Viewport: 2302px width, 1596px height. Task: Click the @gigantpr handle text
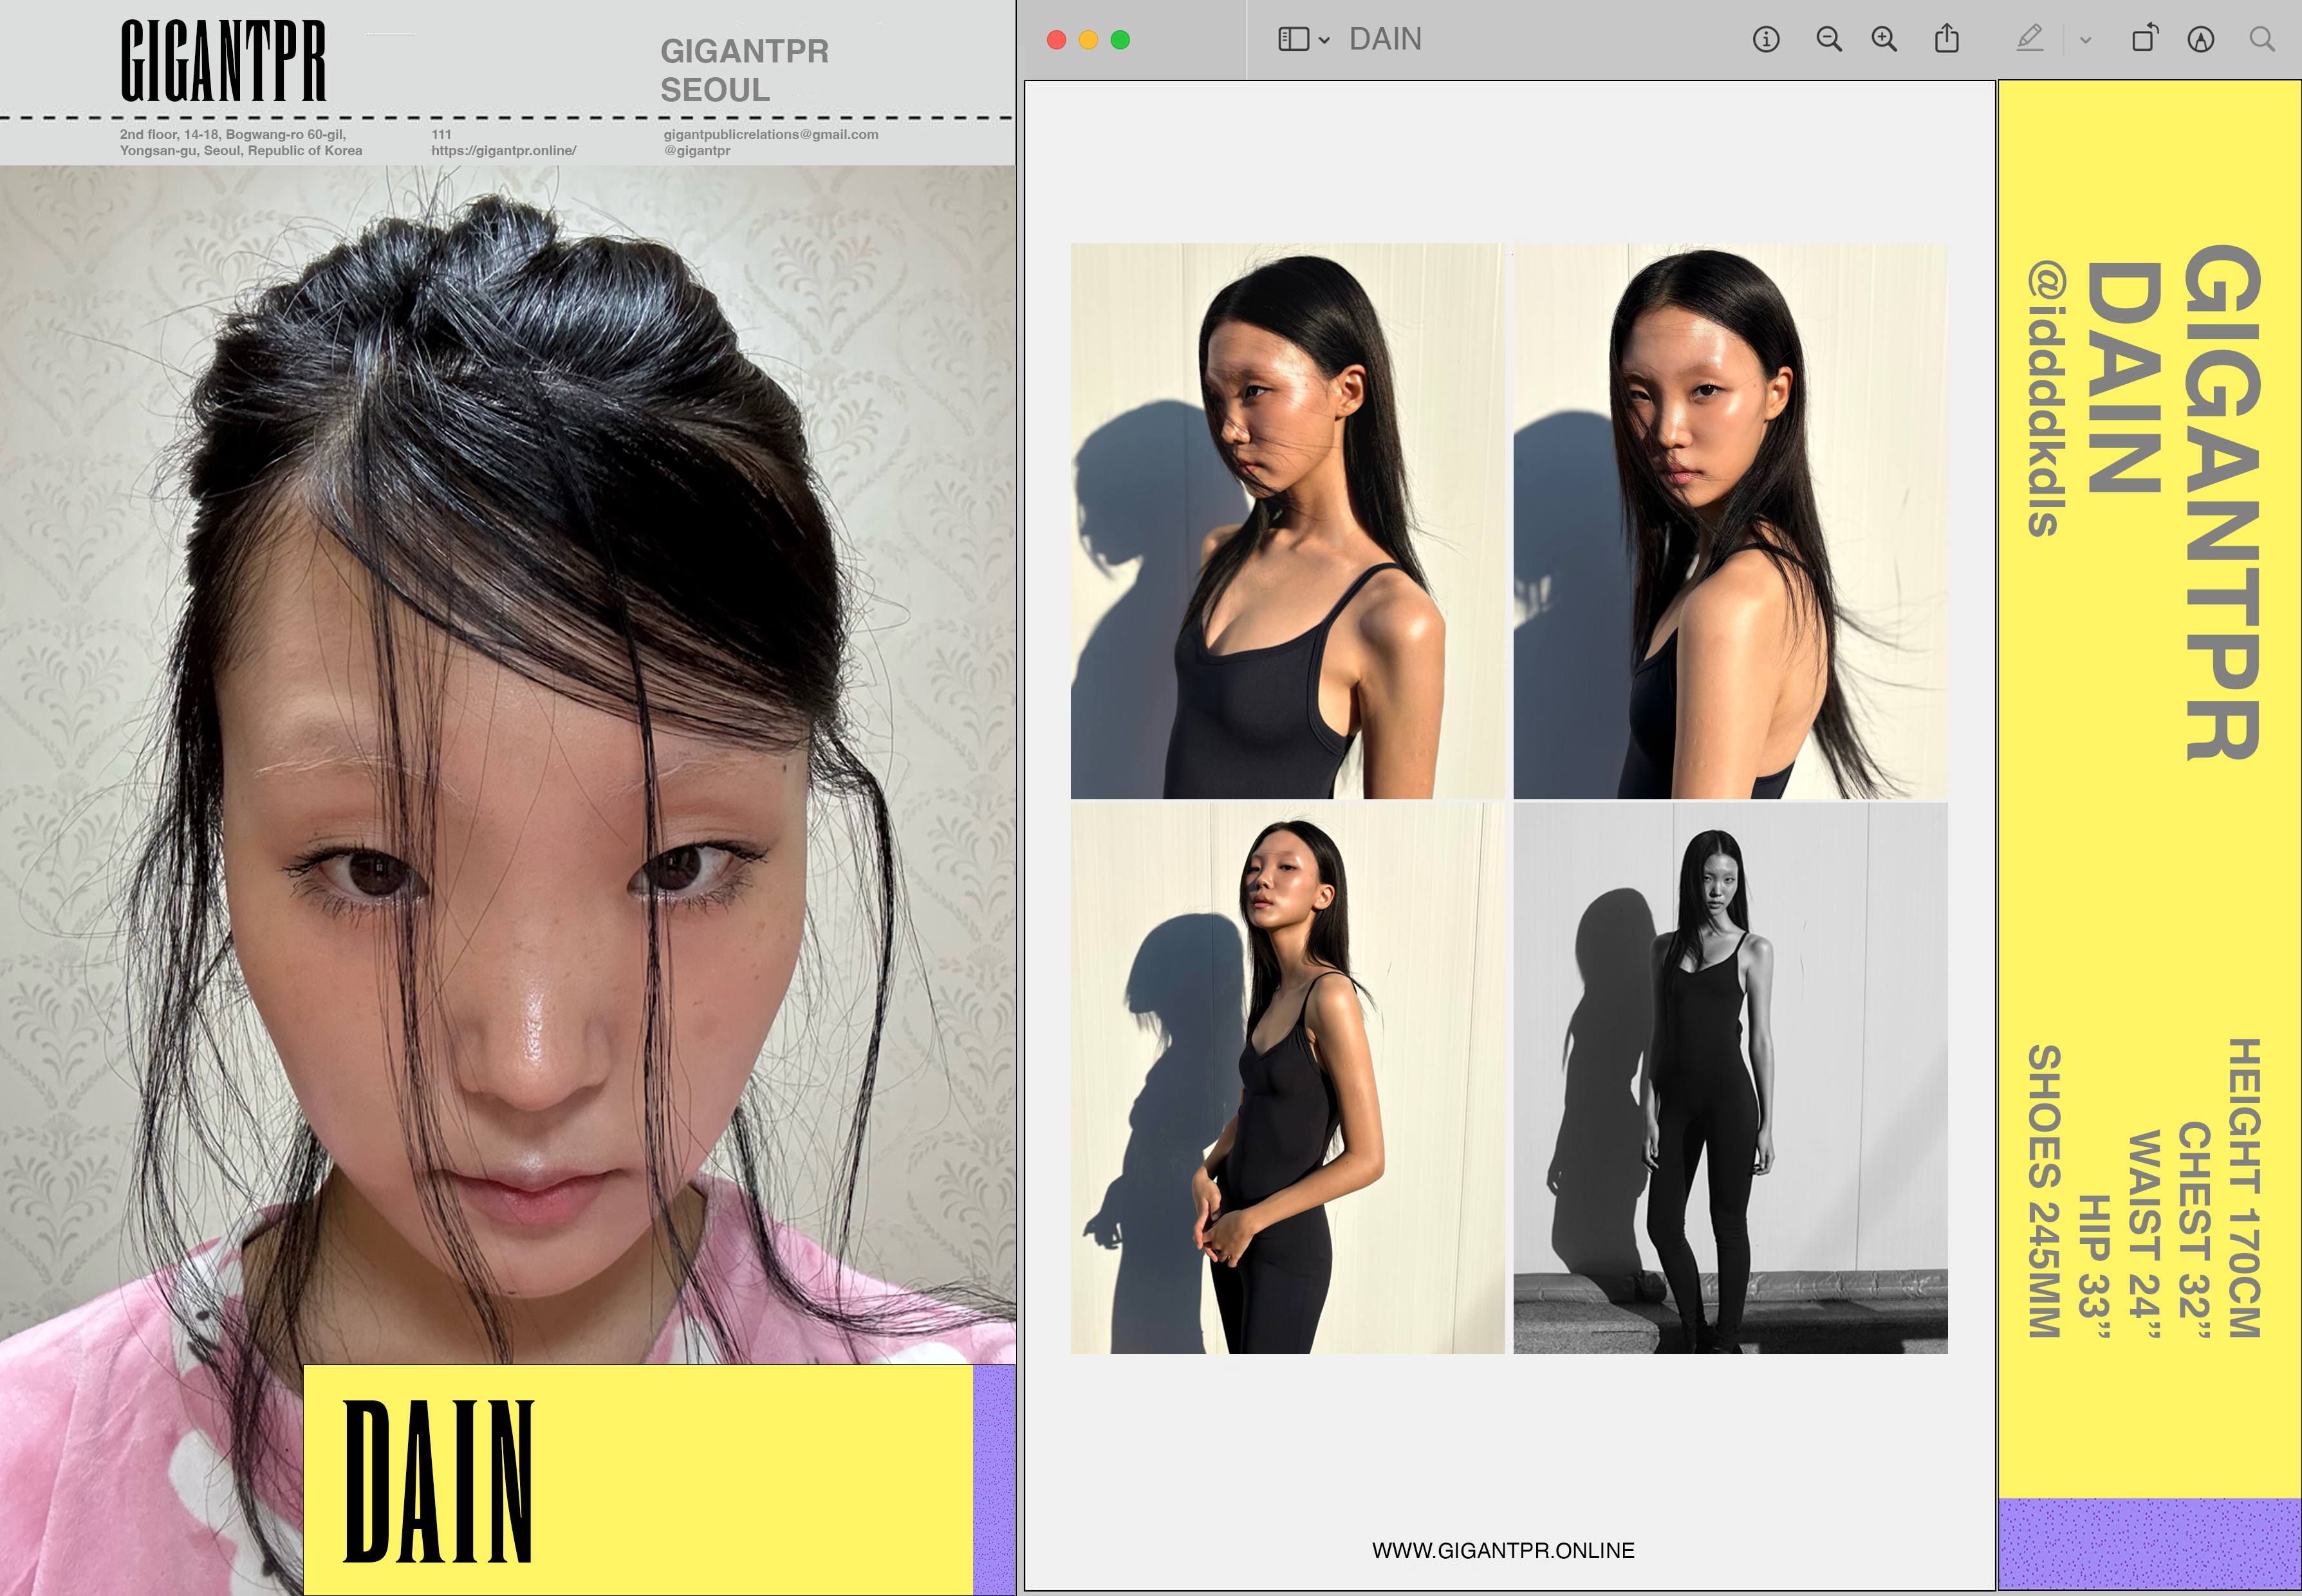click(x=697, y=151)
